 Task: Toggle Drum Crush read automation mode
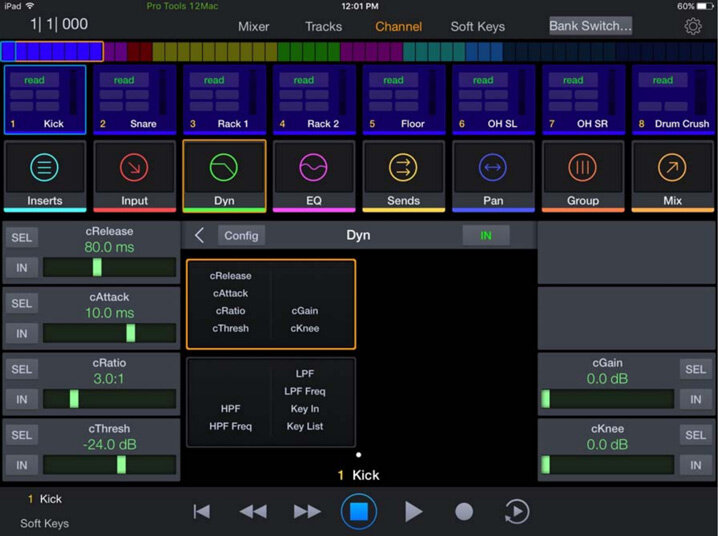tap(663, 80)
